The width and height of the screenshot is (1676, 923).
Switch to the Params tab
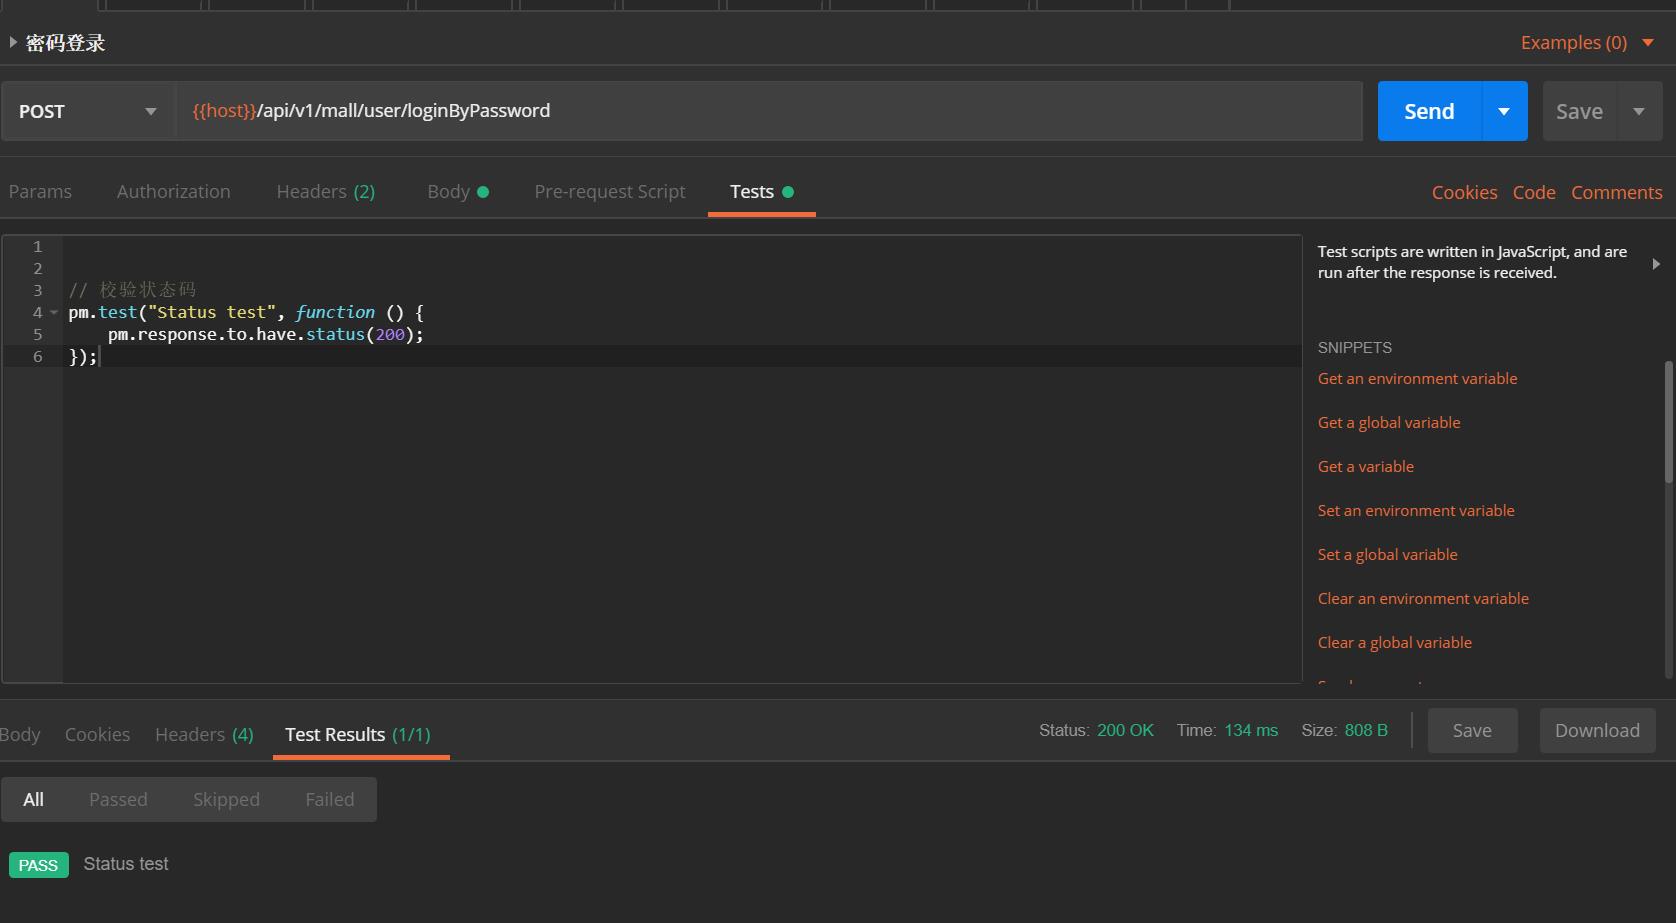click(40, 191)
